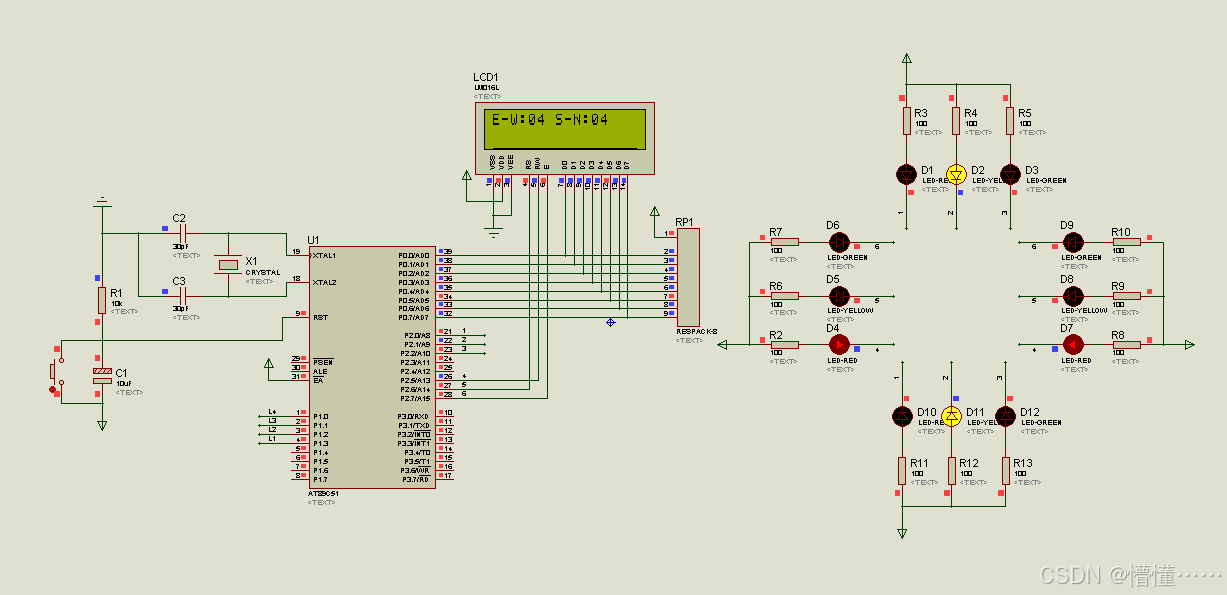Screen dimensions: 1227x595
Task: Select resistor R7 symbol
Action: click(785, 241)
